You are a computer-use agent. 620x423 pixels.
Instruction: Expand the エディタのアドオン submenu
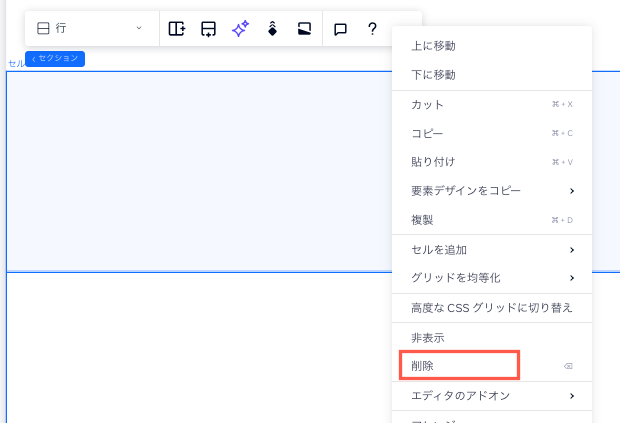[x=492, y=396]
